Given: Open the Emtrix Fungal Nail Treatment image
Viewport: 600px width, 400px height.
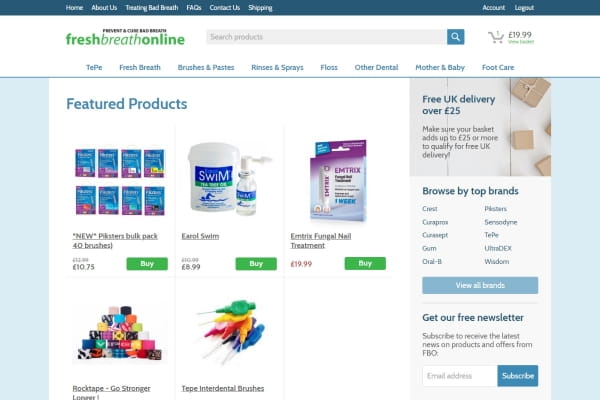Looking at the screenshot, I should [338, 181].
